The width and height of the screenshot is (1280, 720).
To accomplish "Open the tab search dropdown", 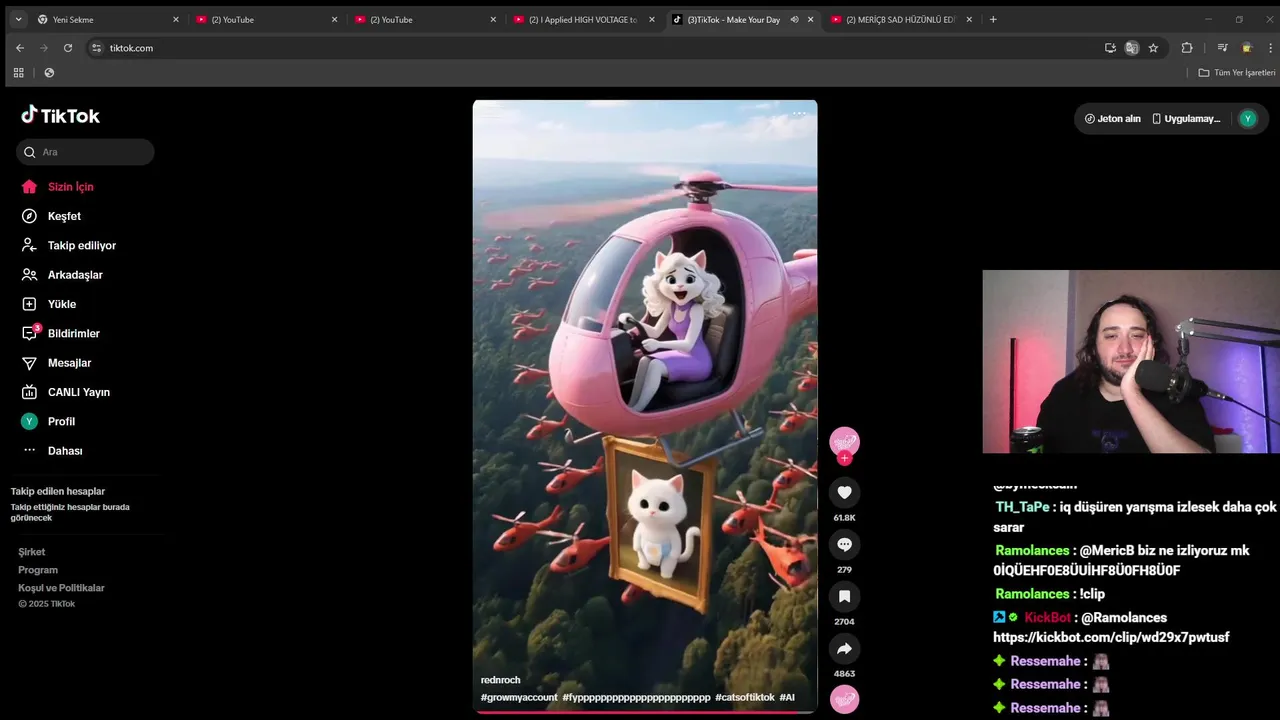I will click(18, 19).
